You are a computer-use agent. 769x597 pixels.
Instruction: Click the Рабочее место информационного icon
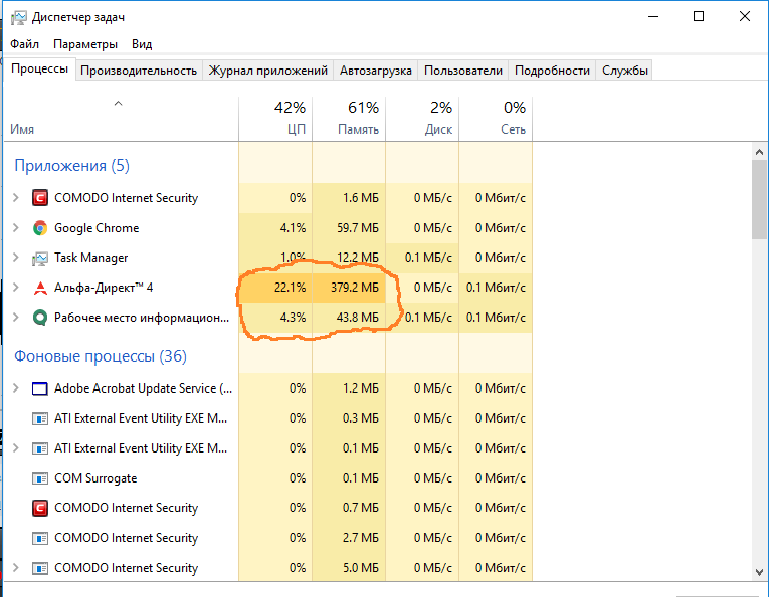pos(40,318)
